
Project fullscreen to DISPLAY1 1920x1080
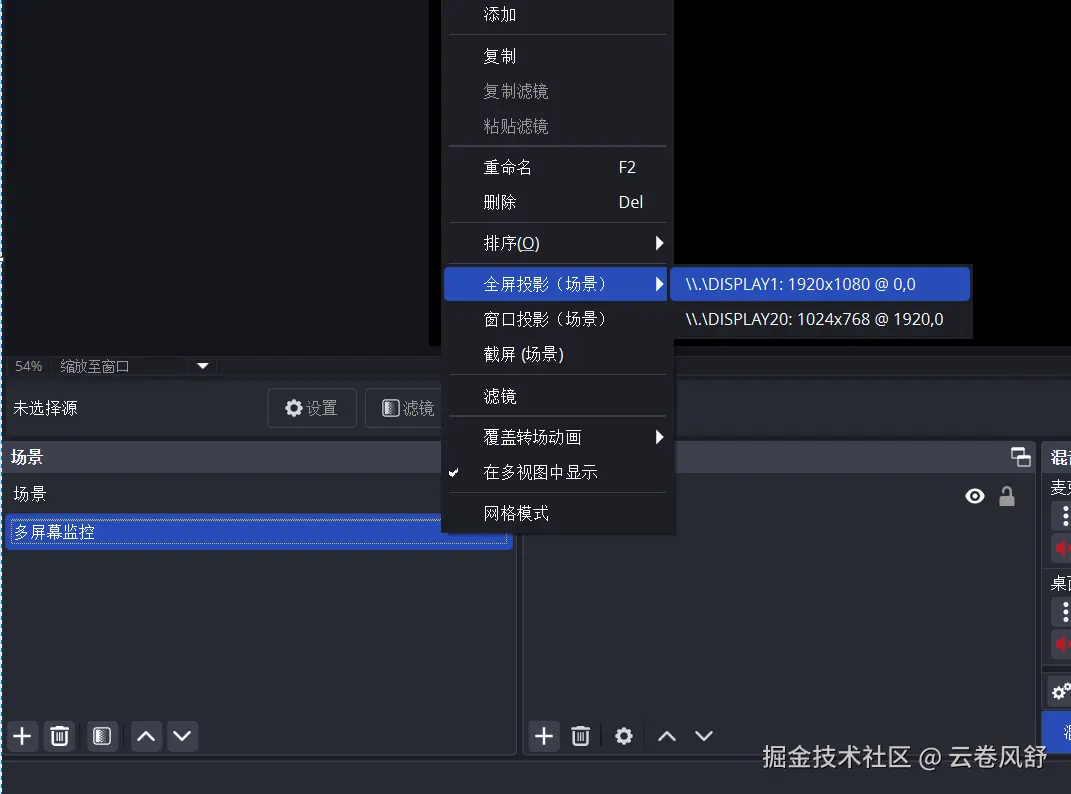pos(820,284)
